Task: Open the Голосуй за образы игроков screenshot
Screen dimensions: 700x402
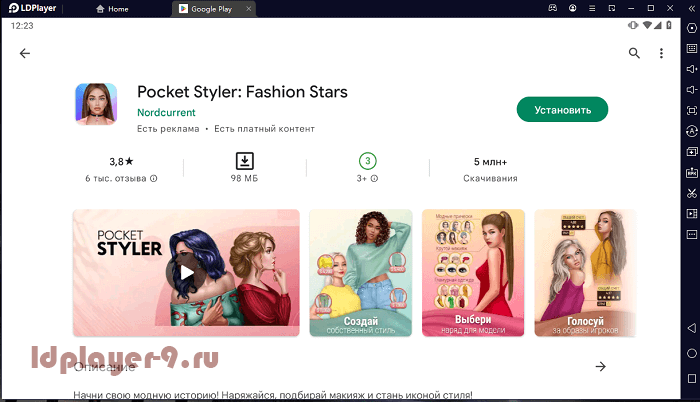Action: (585, 272)
